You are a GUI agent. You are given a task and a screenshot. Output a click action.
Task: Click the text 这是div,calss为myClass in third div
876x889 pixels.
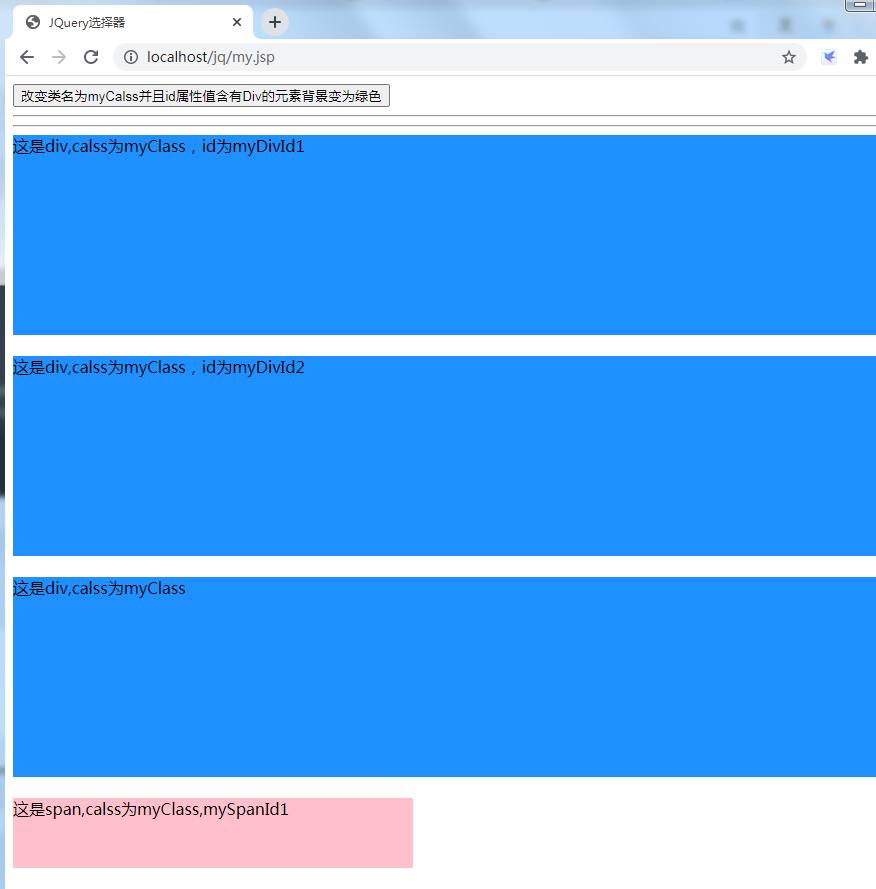coord(99,589)
